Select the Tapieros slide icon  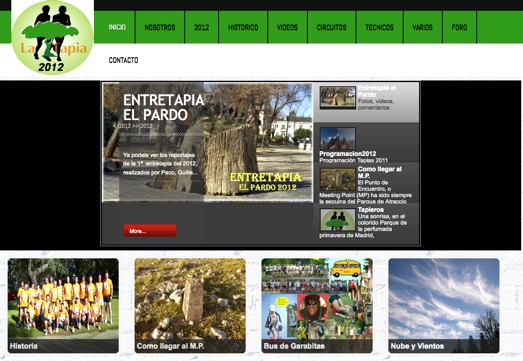tap(338, 220)
